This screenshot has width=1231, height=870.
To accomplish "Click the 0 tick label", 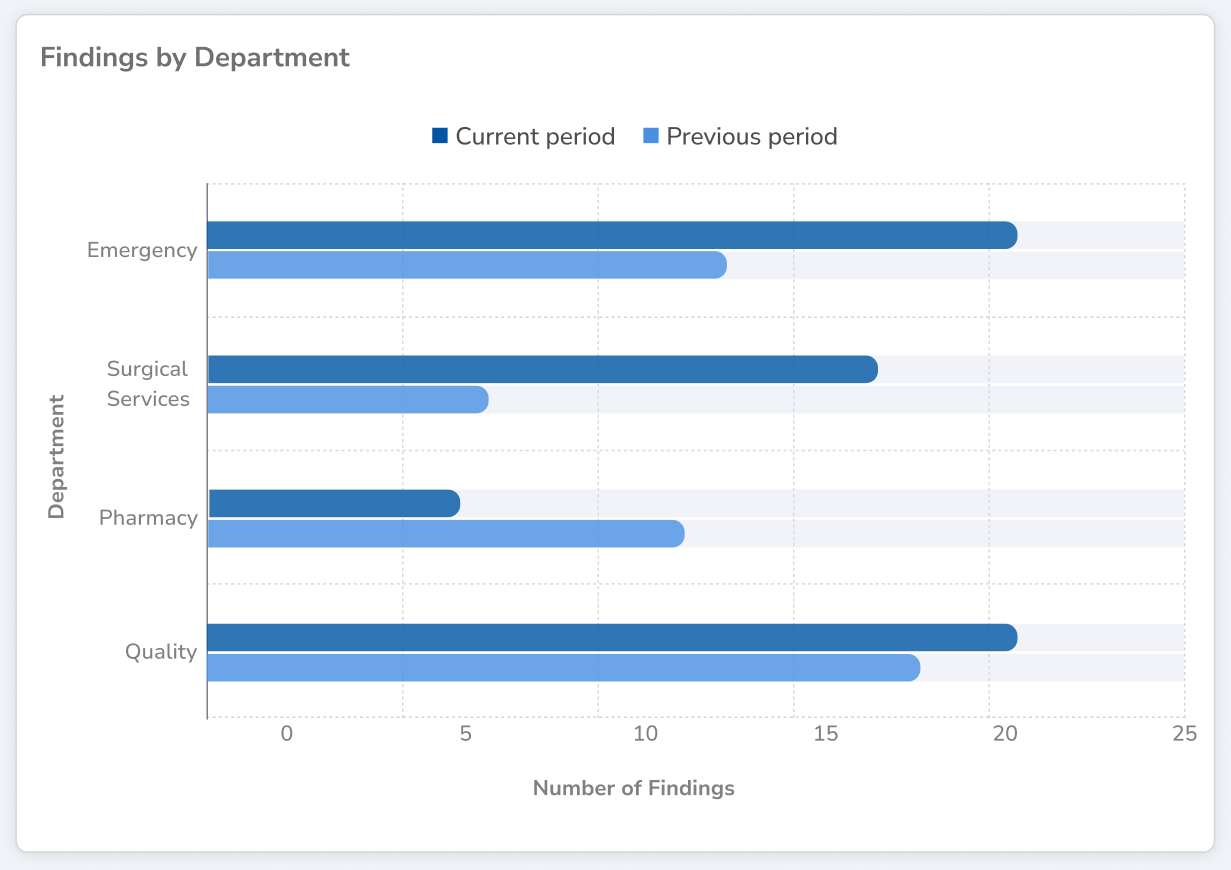I will coord(287,734).
